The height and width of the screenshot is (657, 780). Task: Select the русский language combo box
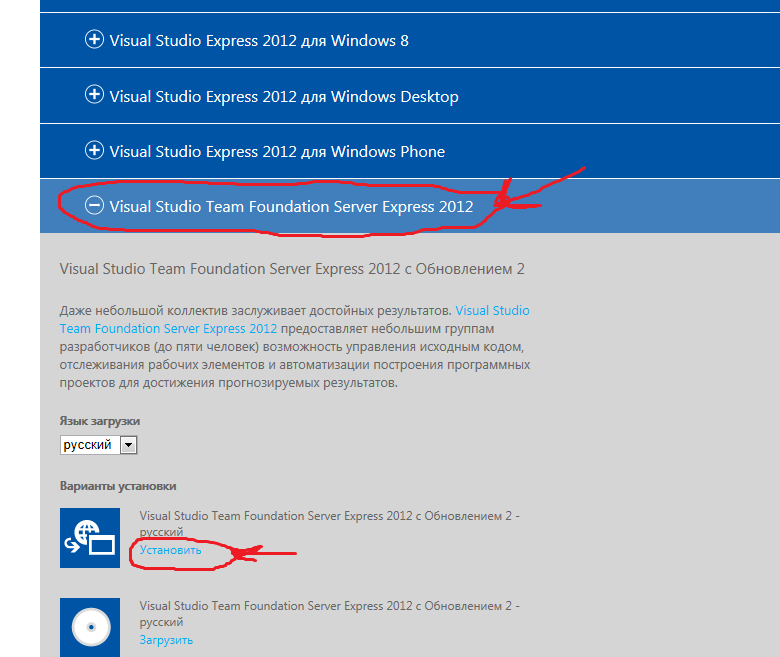point(98,445)
